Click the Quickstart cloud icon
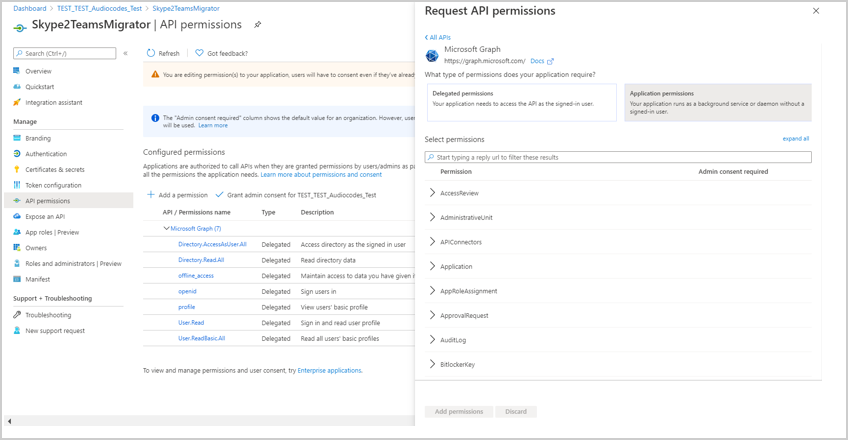 point(17,86)
